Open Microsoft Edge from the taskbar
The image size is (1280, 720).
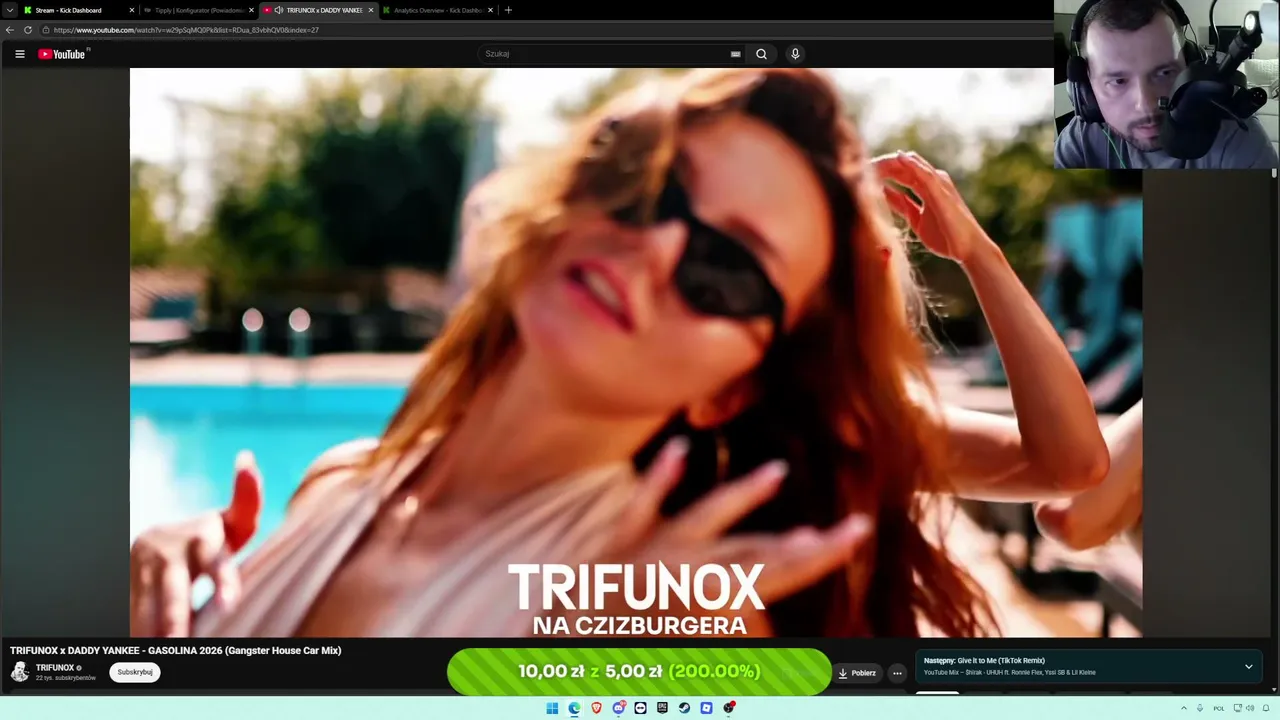pos(574,708)
